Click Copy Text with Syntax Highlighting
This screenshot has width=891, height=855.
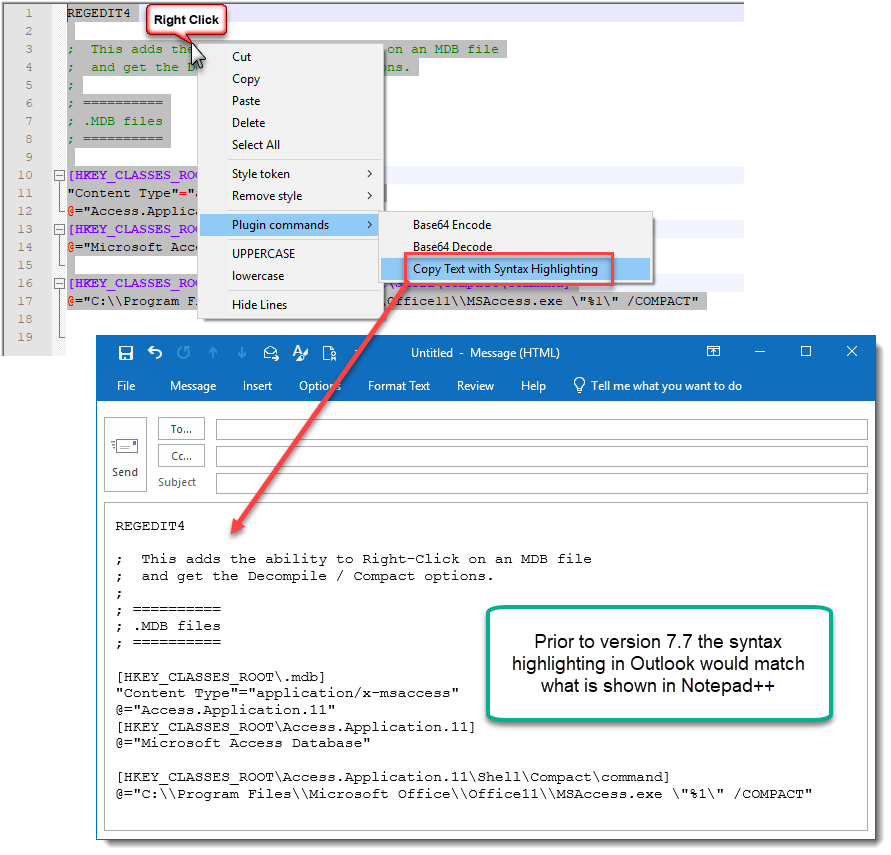(x=515, y=269)
